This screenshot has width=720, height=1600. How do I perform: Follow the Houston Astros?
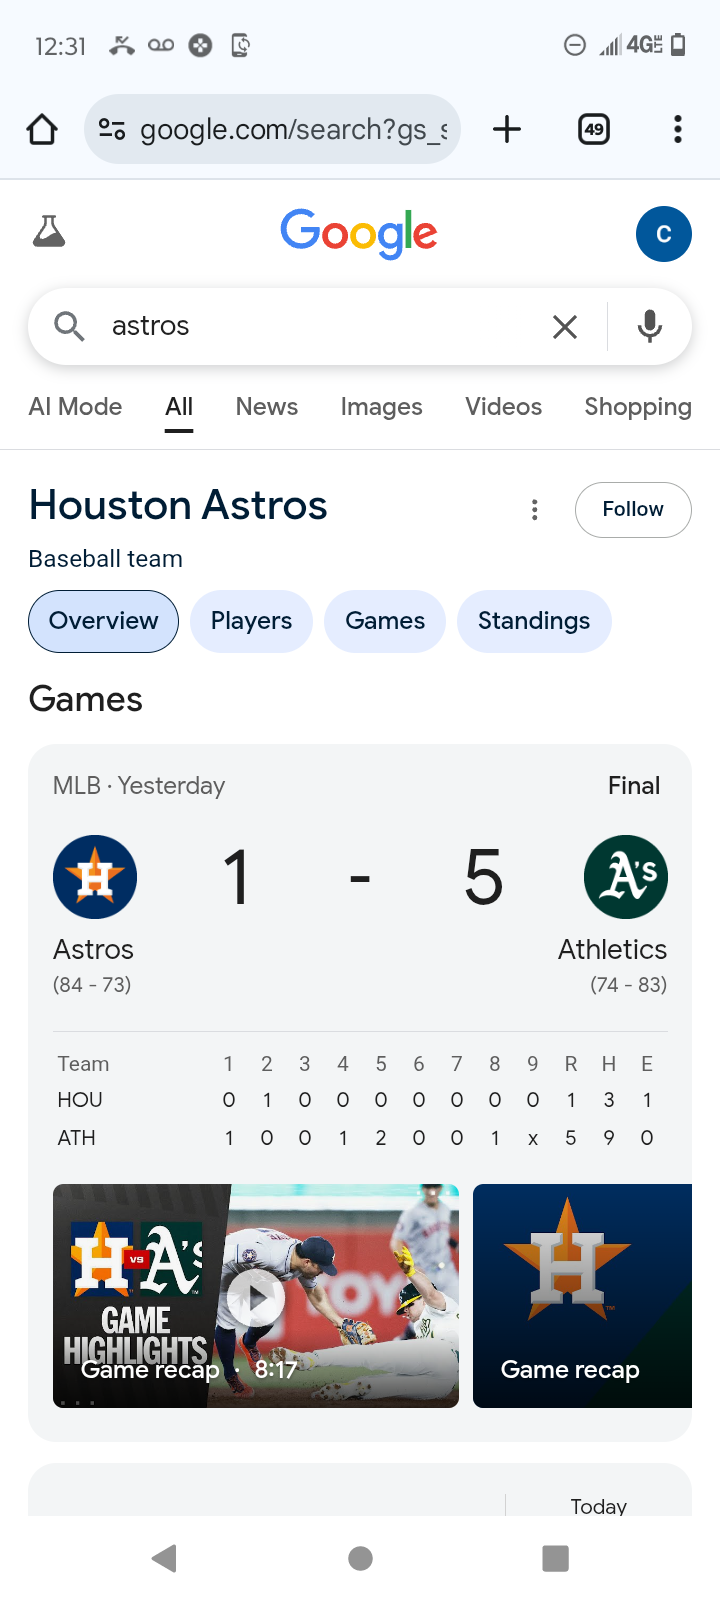(x=633, y=510)
